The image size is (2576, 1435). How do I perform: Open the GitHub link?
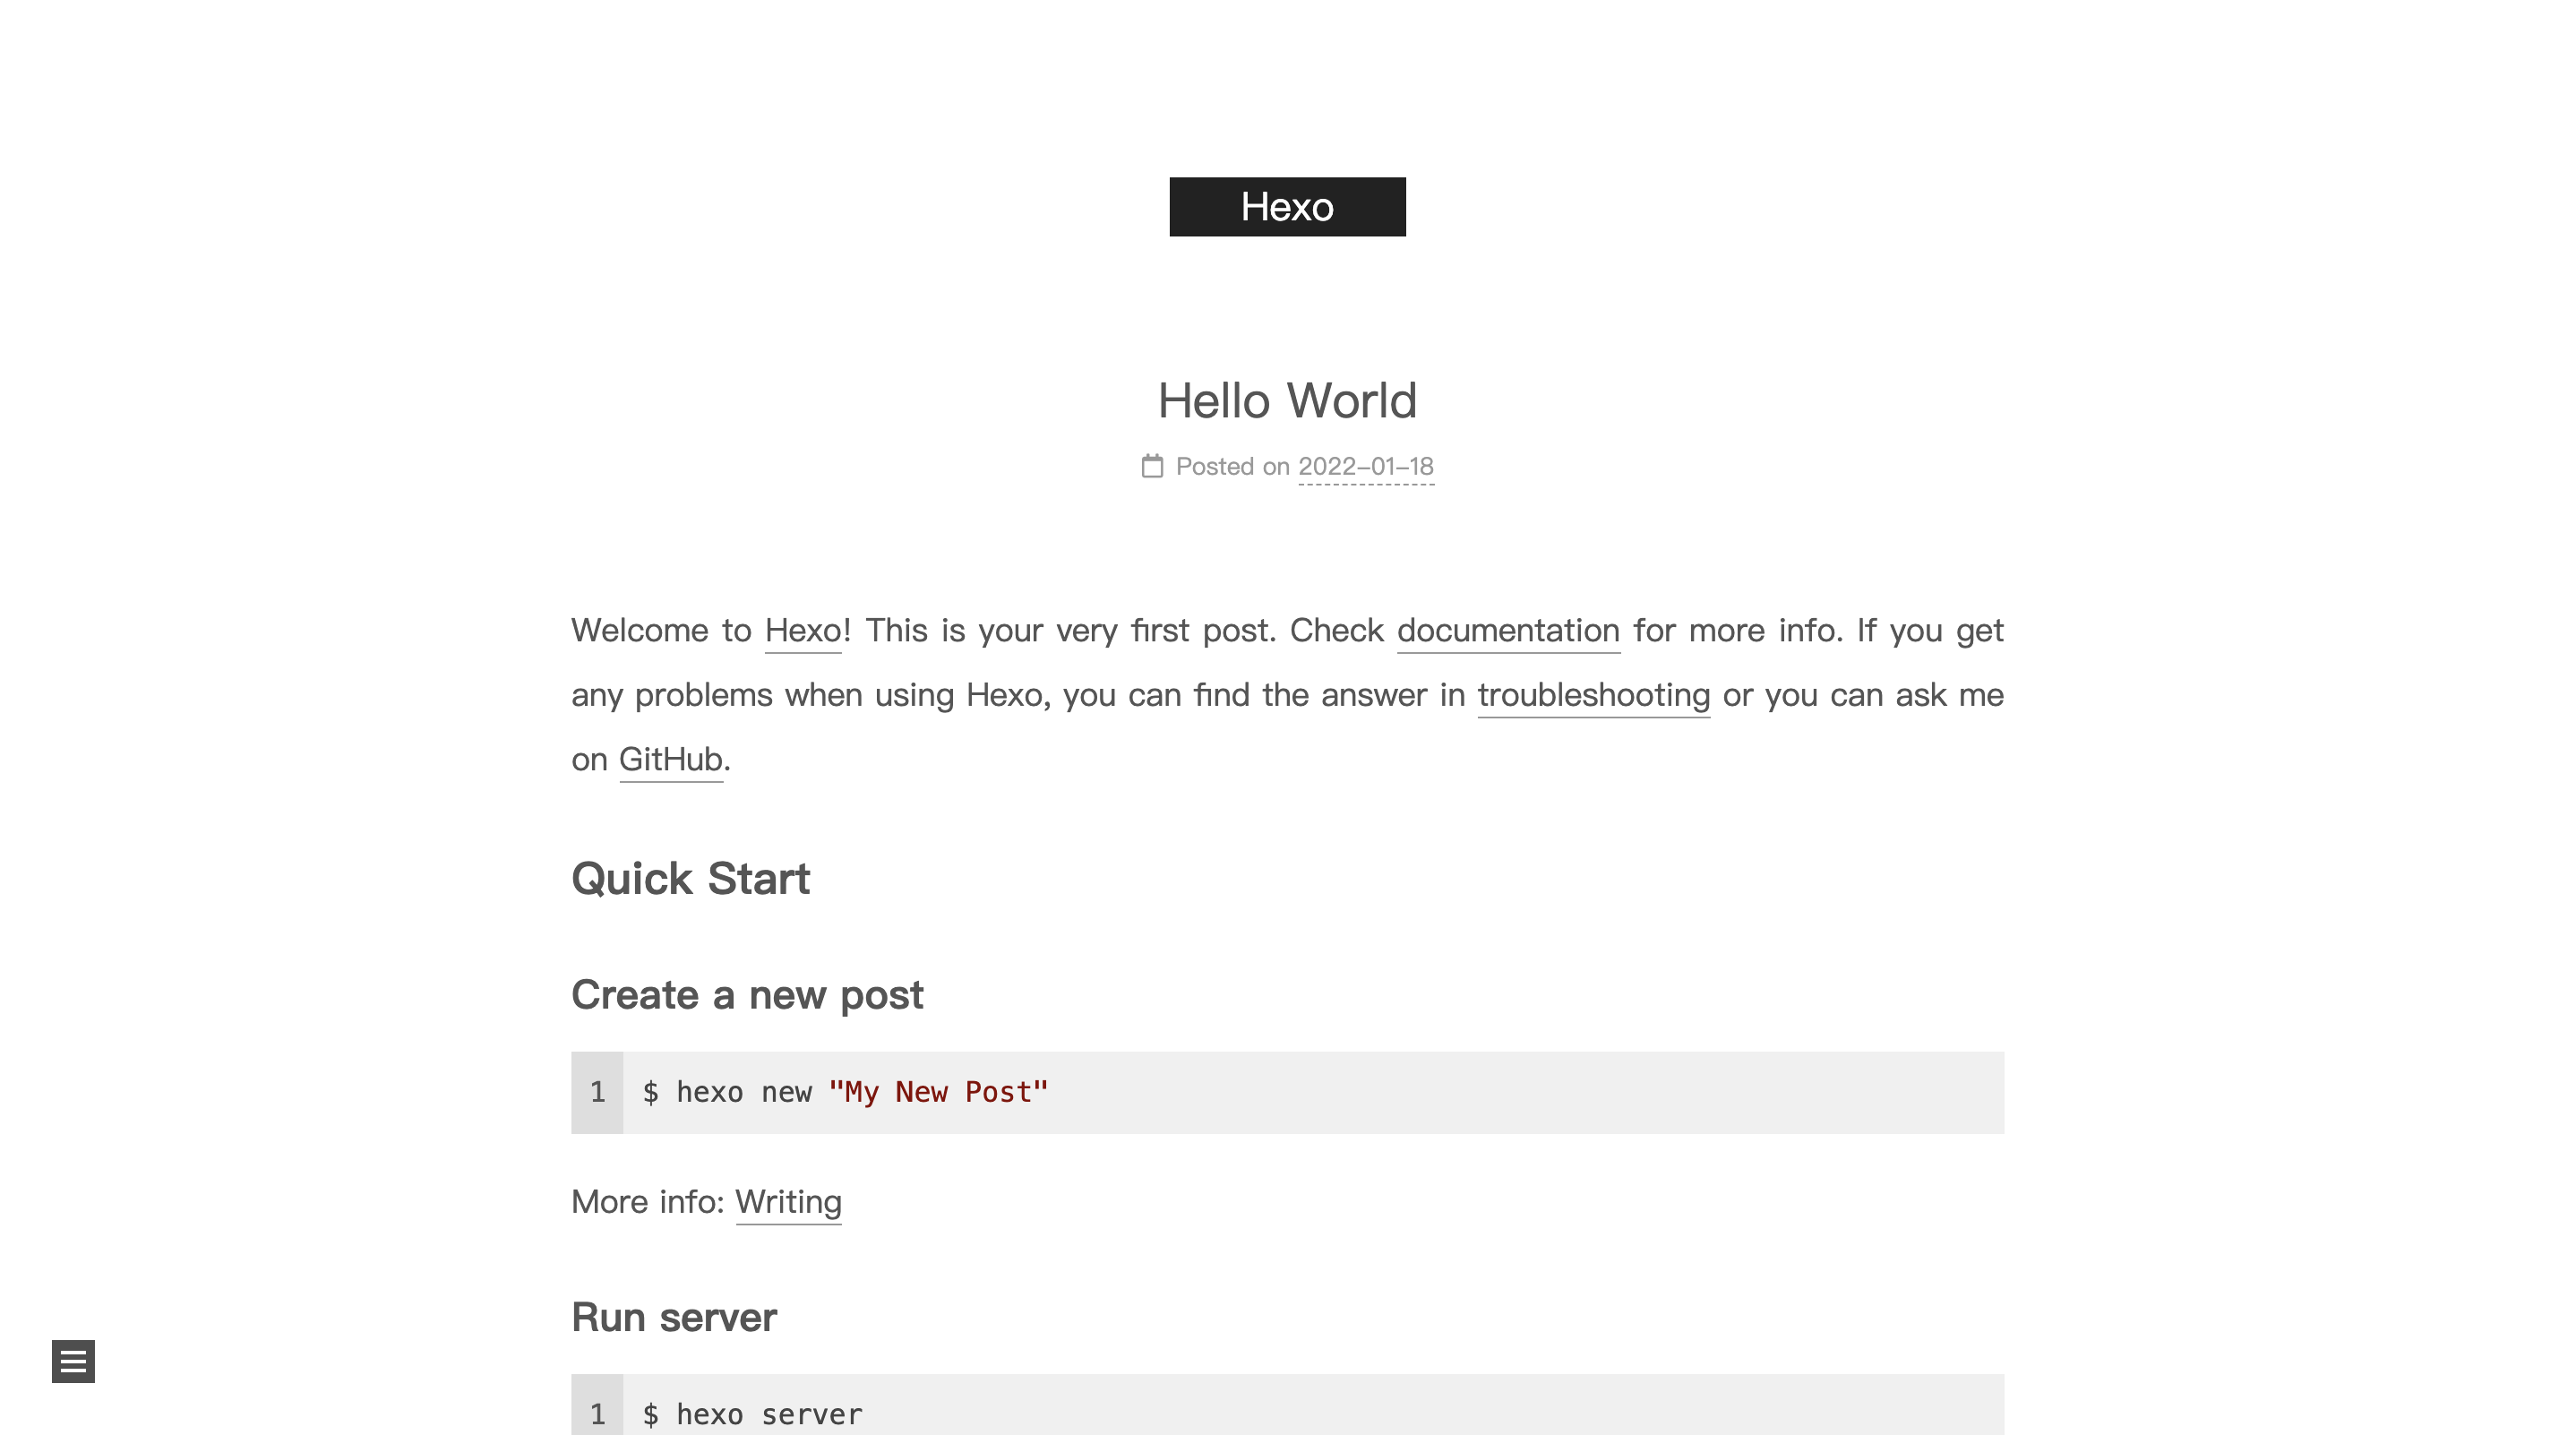(670, 760)
